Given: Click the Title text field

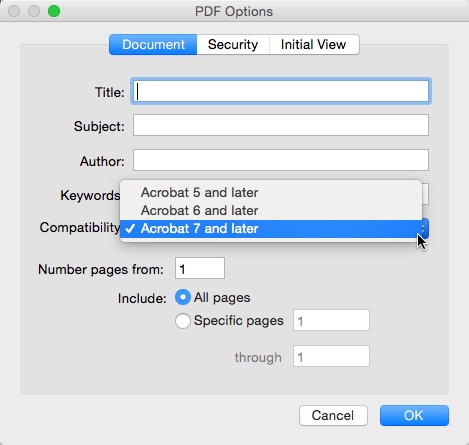Looking at the screenshot, I should pos(281,91).
